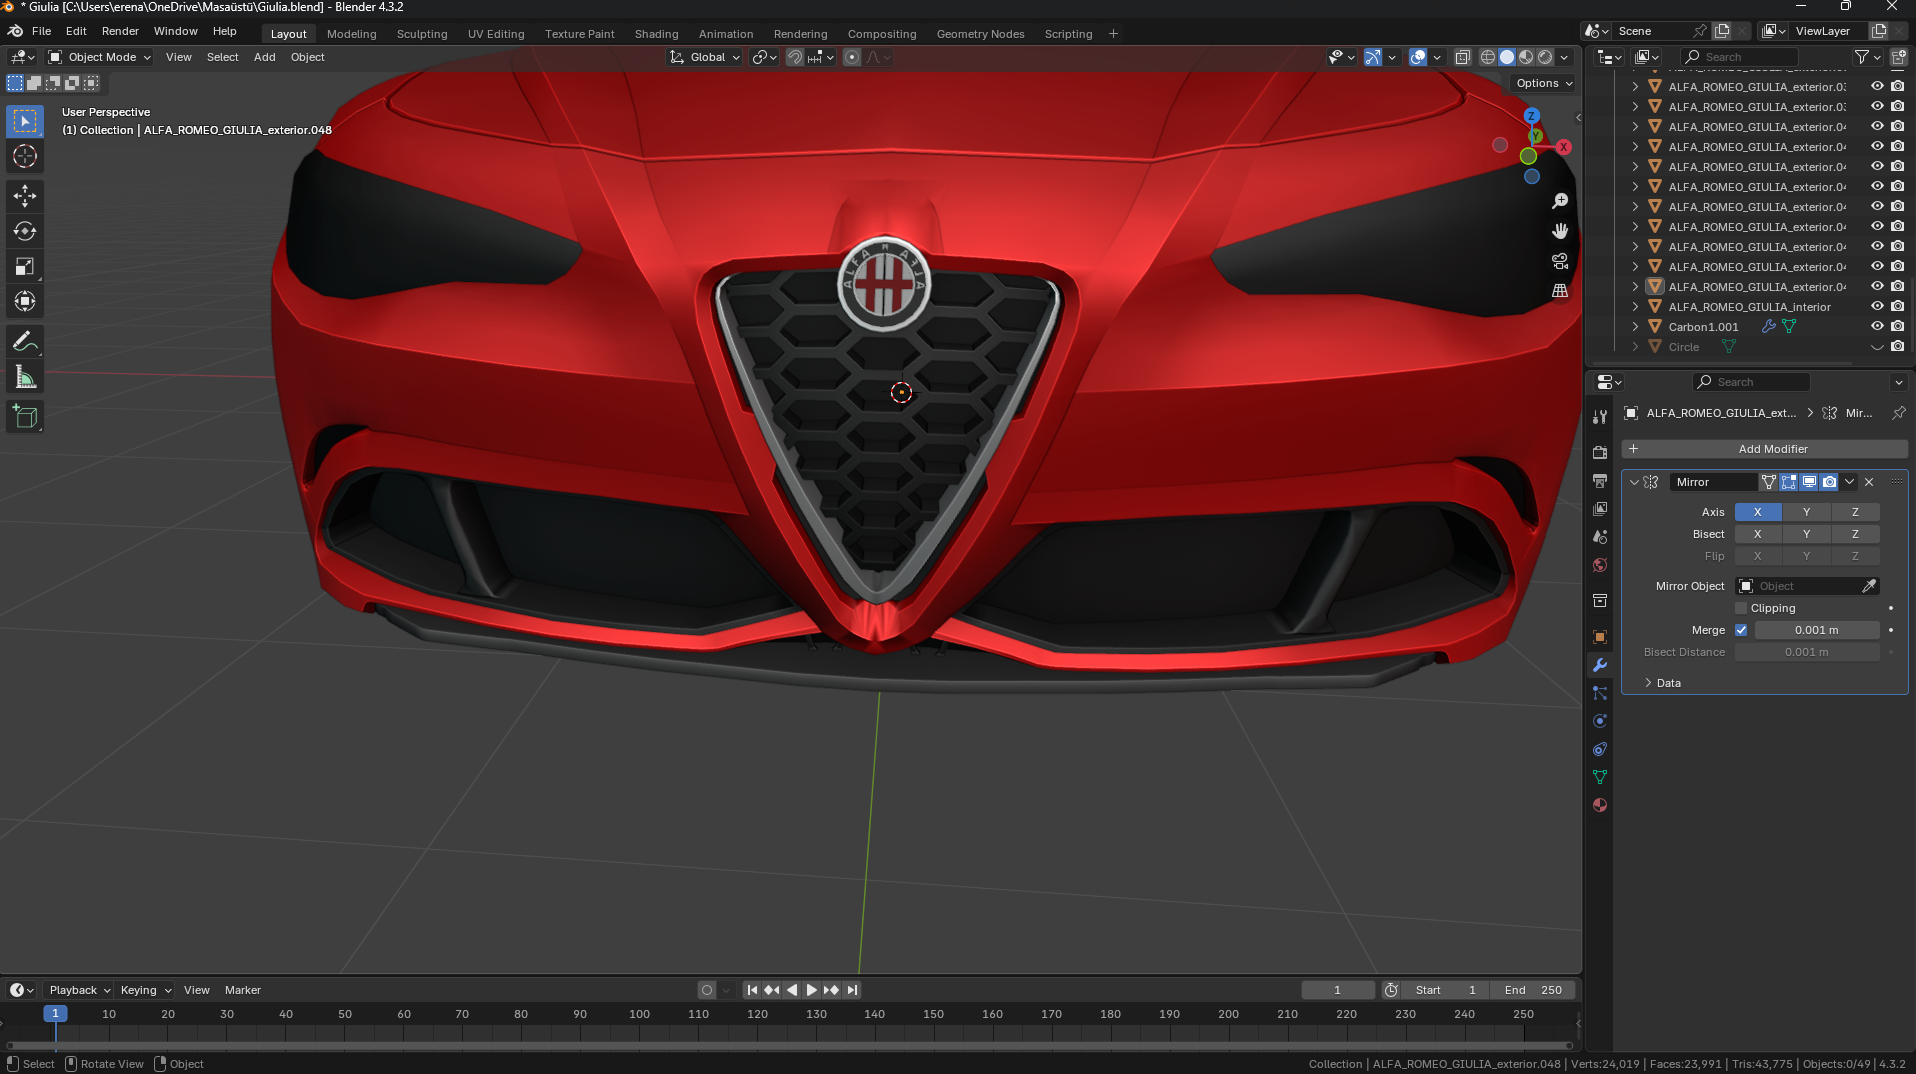1916x1074 pixels.
Task: Select the Select Box tool
Action: coord(25,121)
